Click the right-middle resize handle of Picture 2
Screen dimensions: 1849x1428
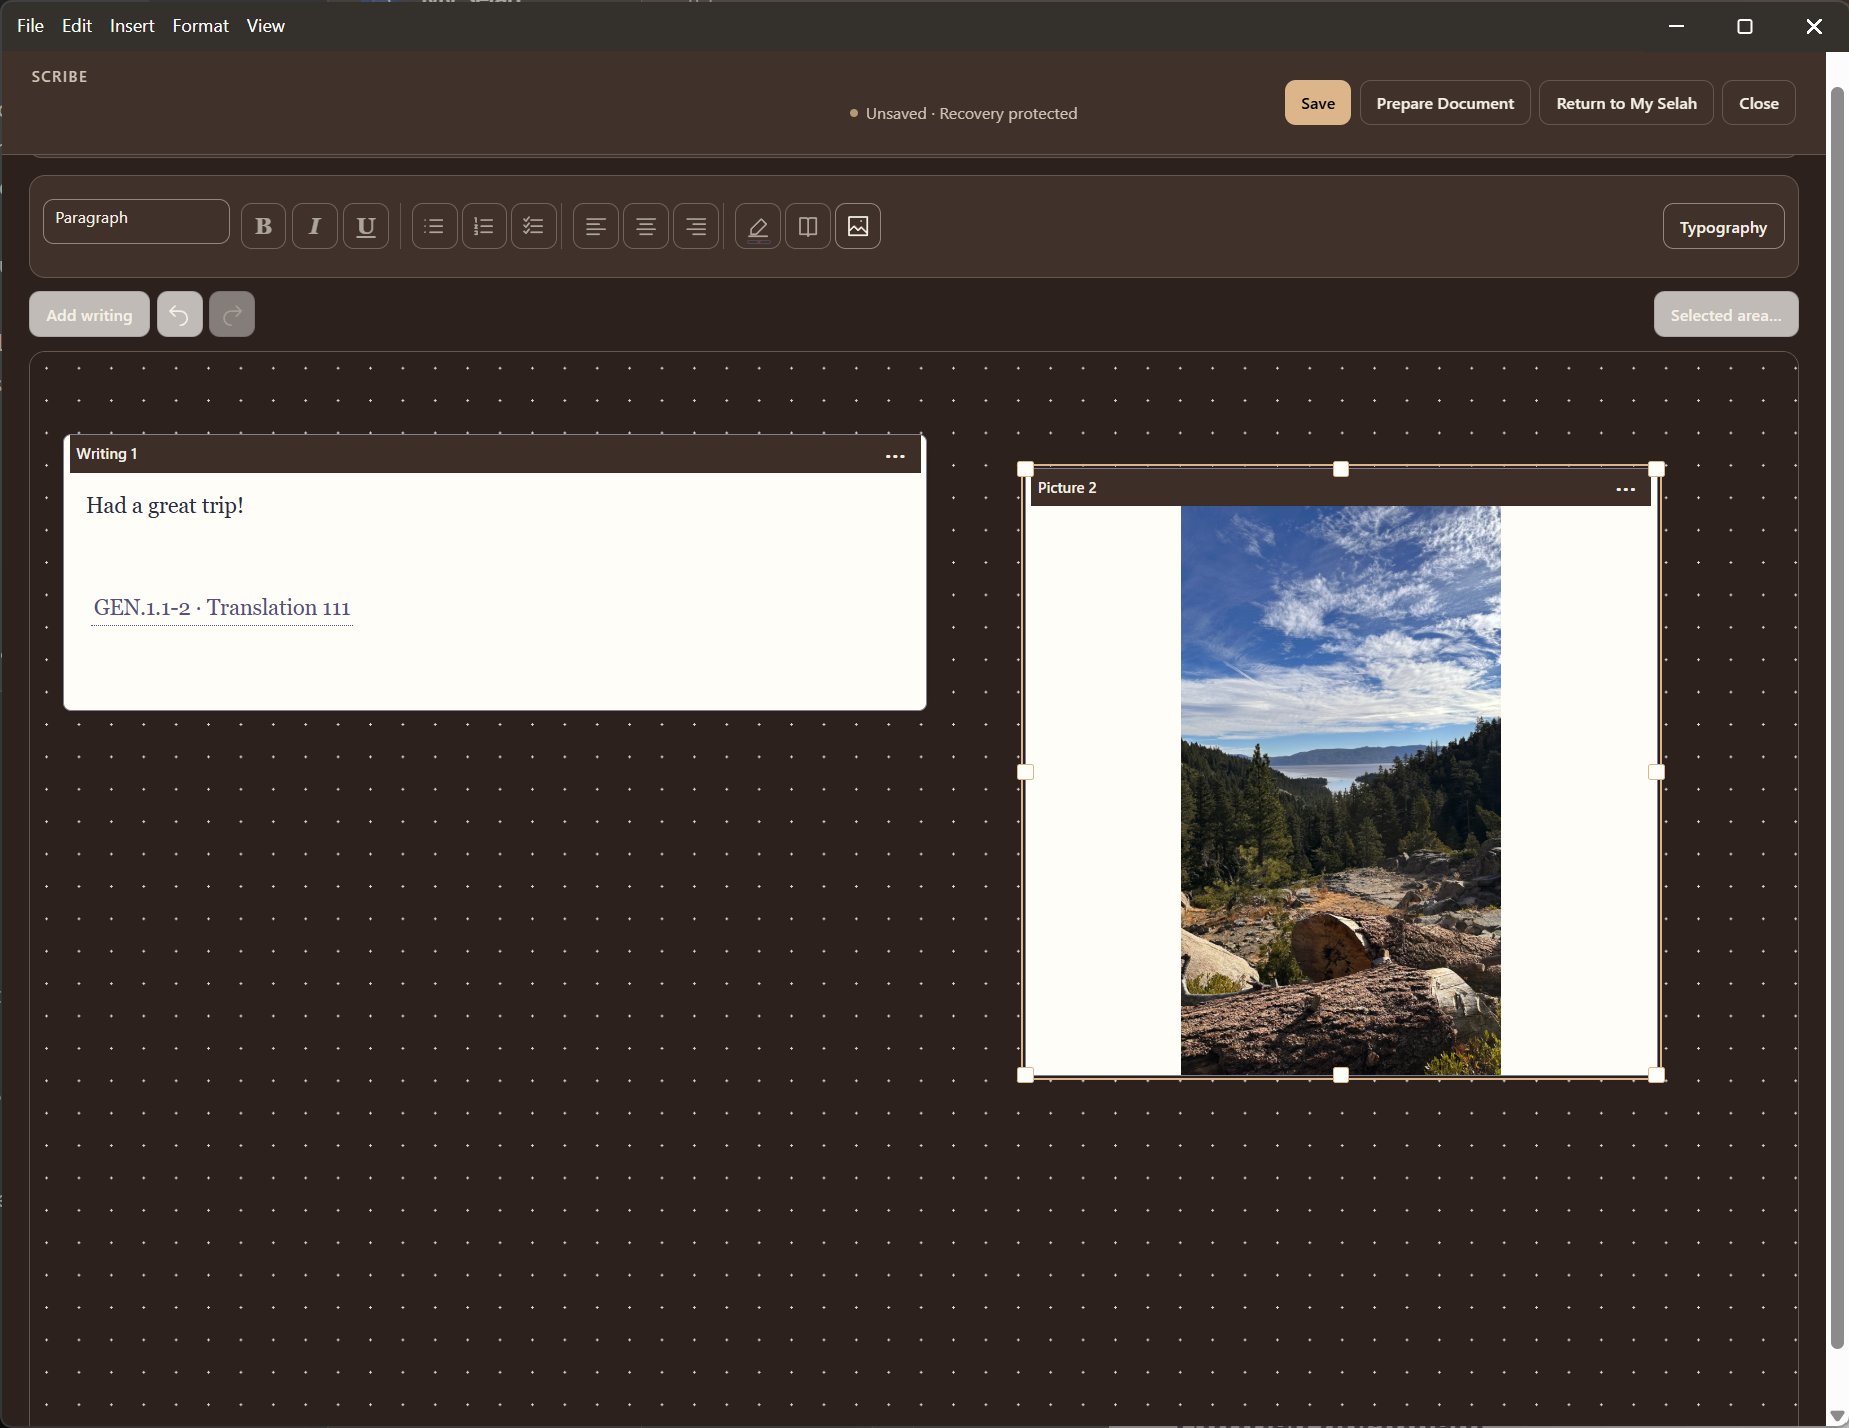click(x=1657, y=772)
